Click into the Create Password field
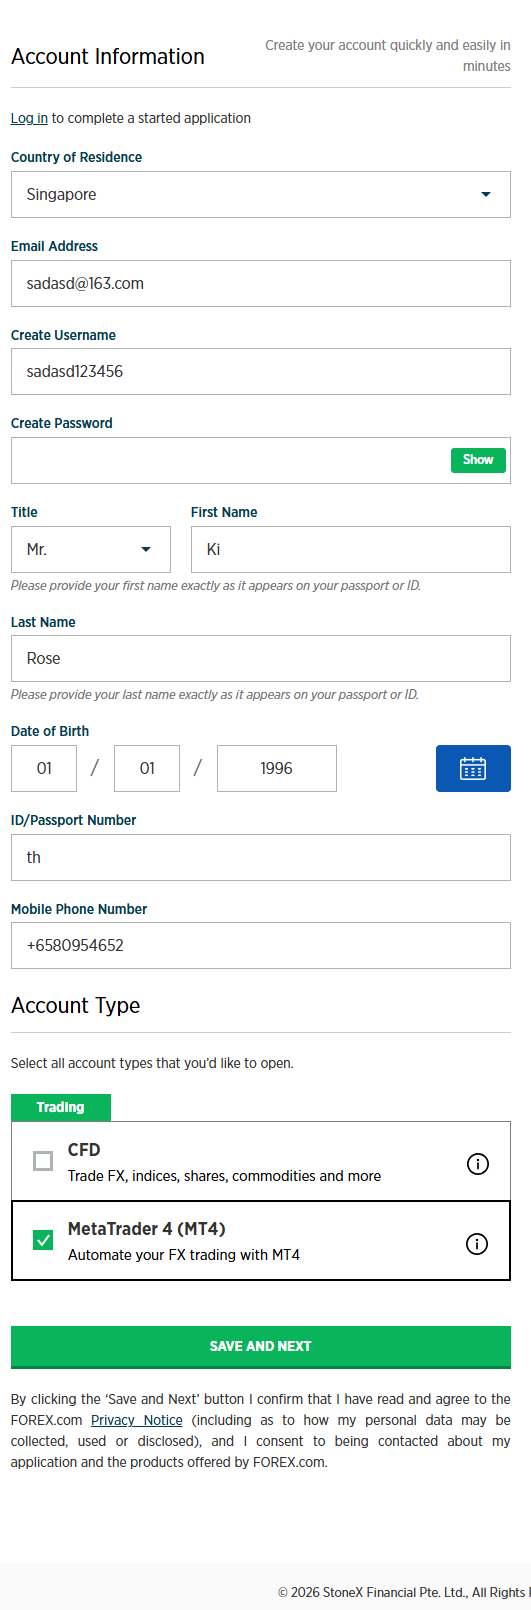The width and height of the screenshot is (531, 1610). 230,460
